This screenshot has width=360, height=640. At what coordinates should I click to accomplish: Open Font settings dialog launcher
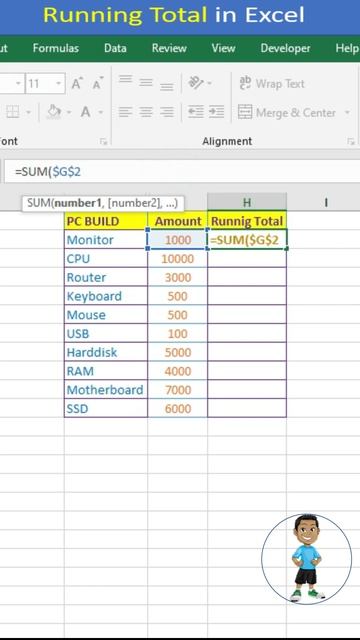click(103, 142)
